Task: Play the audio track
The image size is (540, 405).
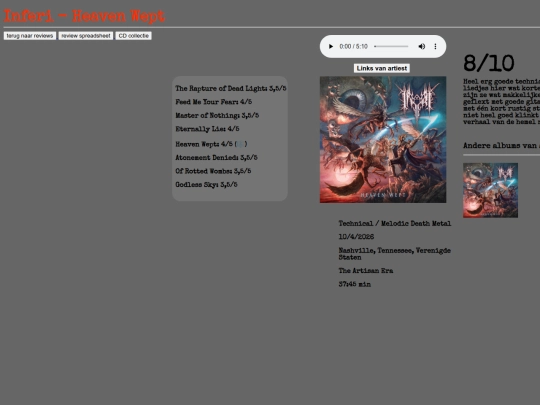Action: [331, 46]
